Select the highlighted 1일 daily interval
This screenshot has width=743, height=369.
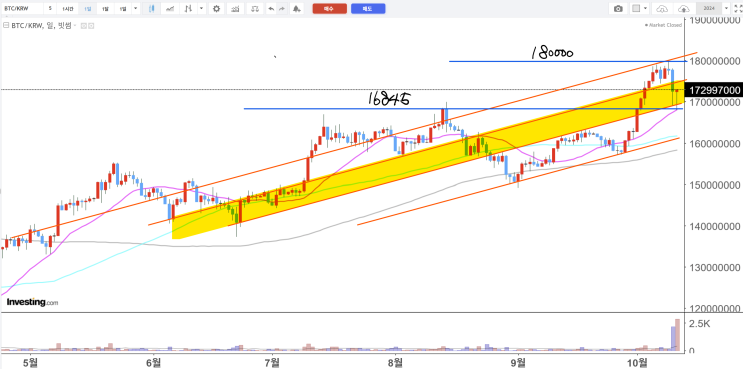click(87, 9)
